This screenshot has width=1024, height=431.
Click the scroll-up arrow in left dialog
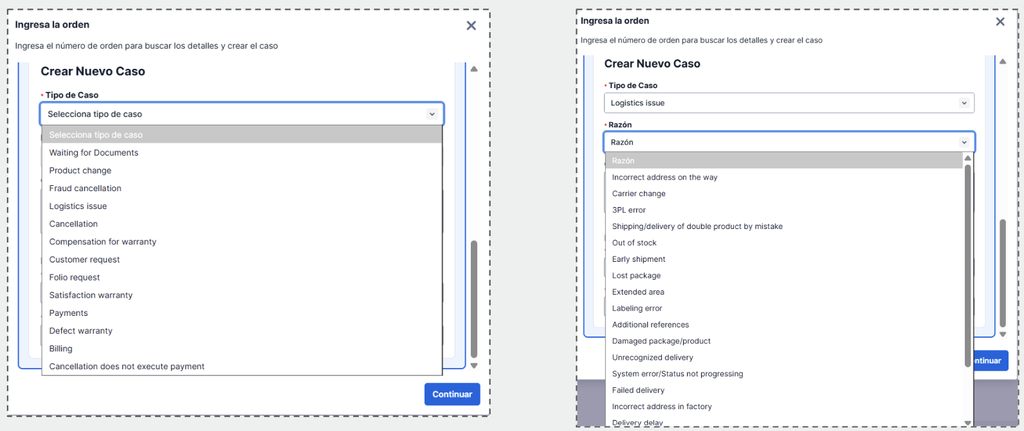coord(474,69)
